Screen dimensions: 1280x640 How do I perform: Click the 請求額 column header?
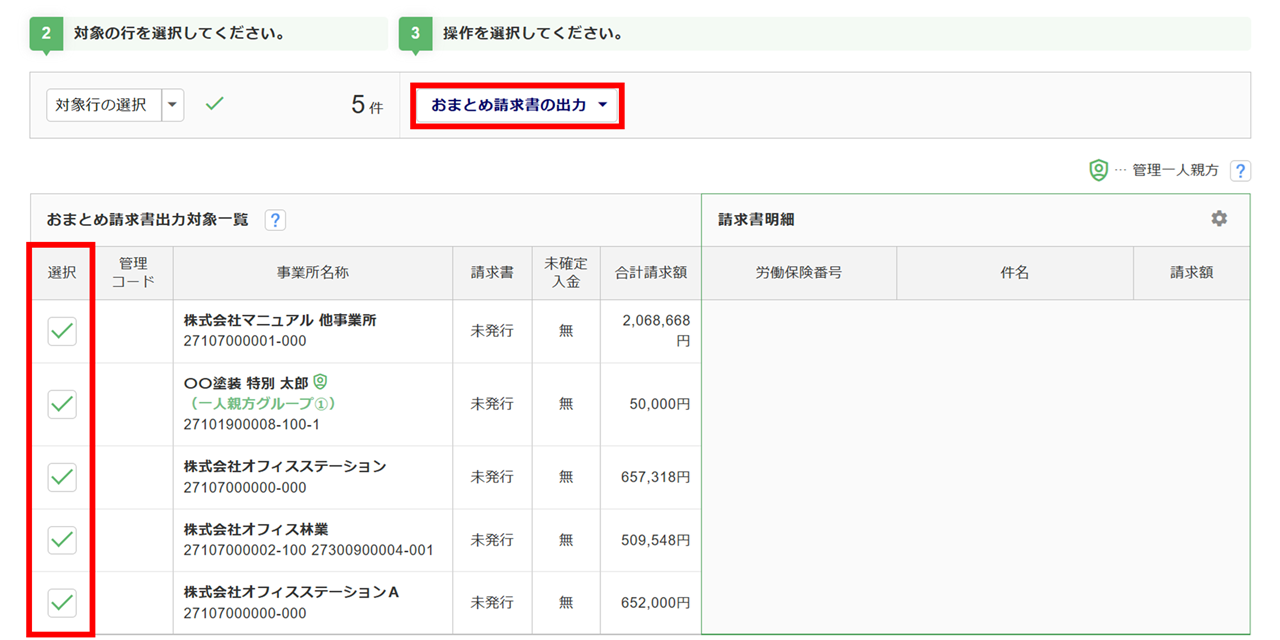pyautogui.click(x=1191, y=273)
